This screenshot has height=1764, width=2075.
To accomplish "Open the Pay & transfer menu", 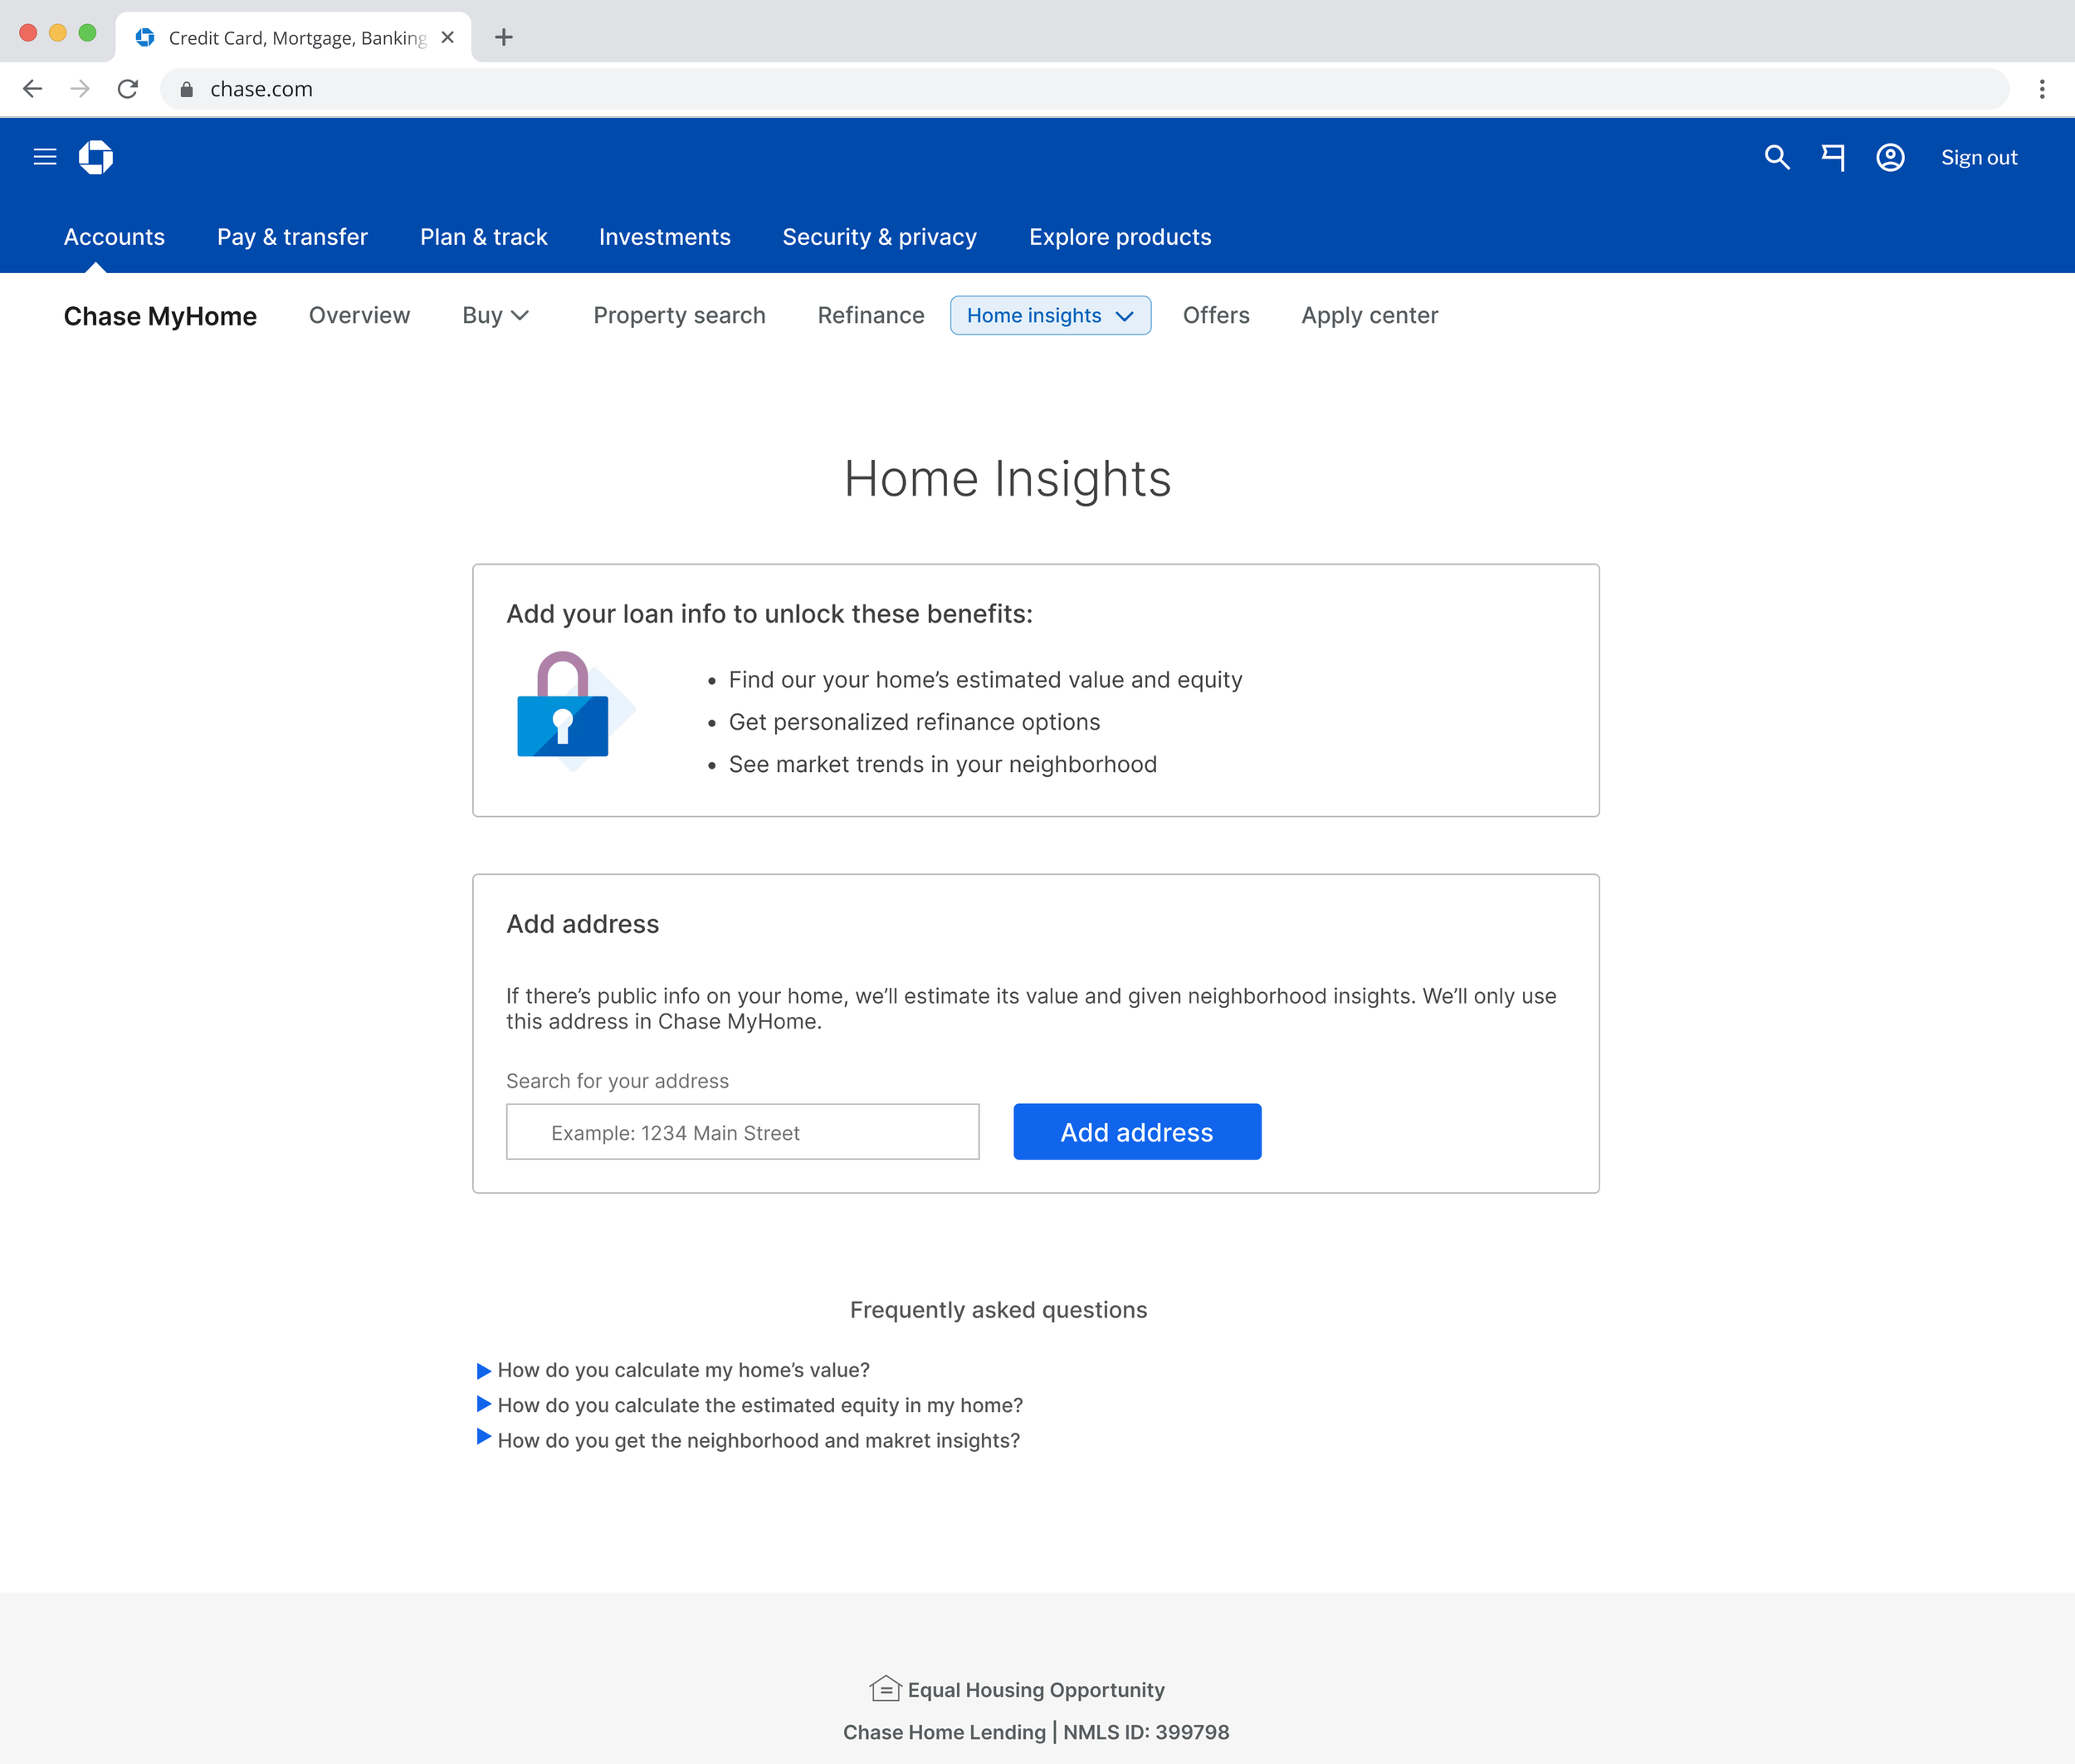I will 292,237.
